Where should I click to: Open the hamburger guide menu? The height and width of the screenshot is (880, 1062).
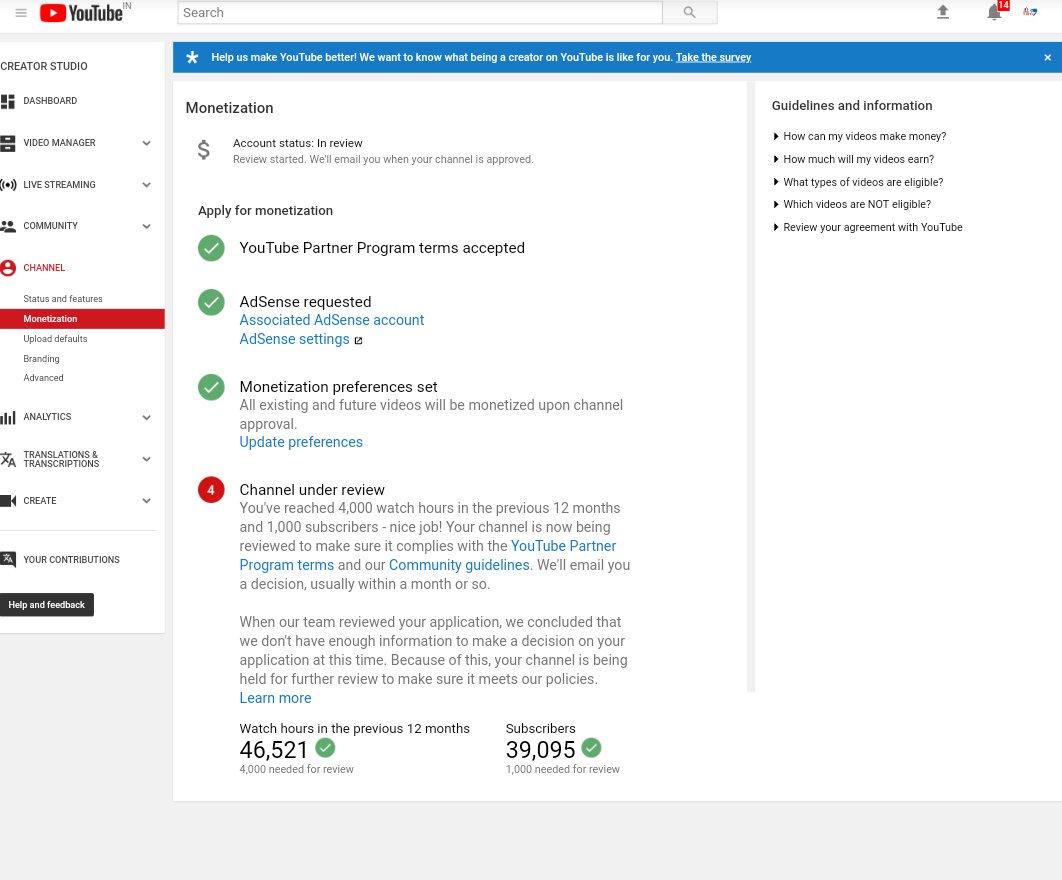(x=21, y=13)
